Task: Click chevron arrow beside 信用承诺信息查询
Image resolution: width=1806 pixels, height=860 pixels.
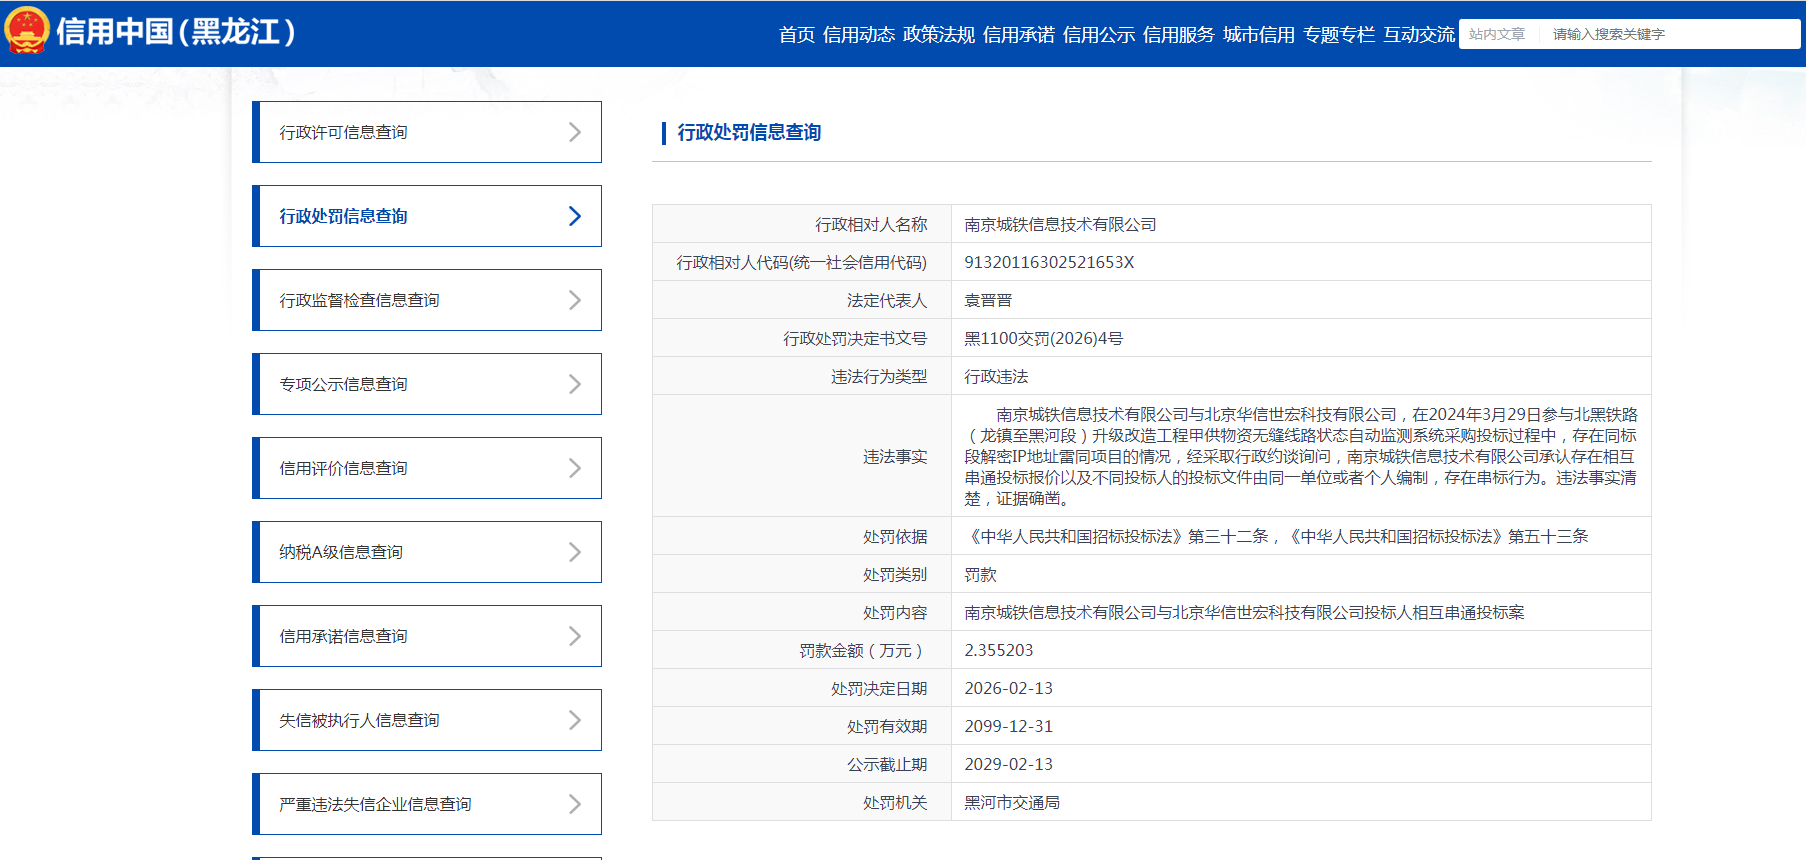Action: 574,636
